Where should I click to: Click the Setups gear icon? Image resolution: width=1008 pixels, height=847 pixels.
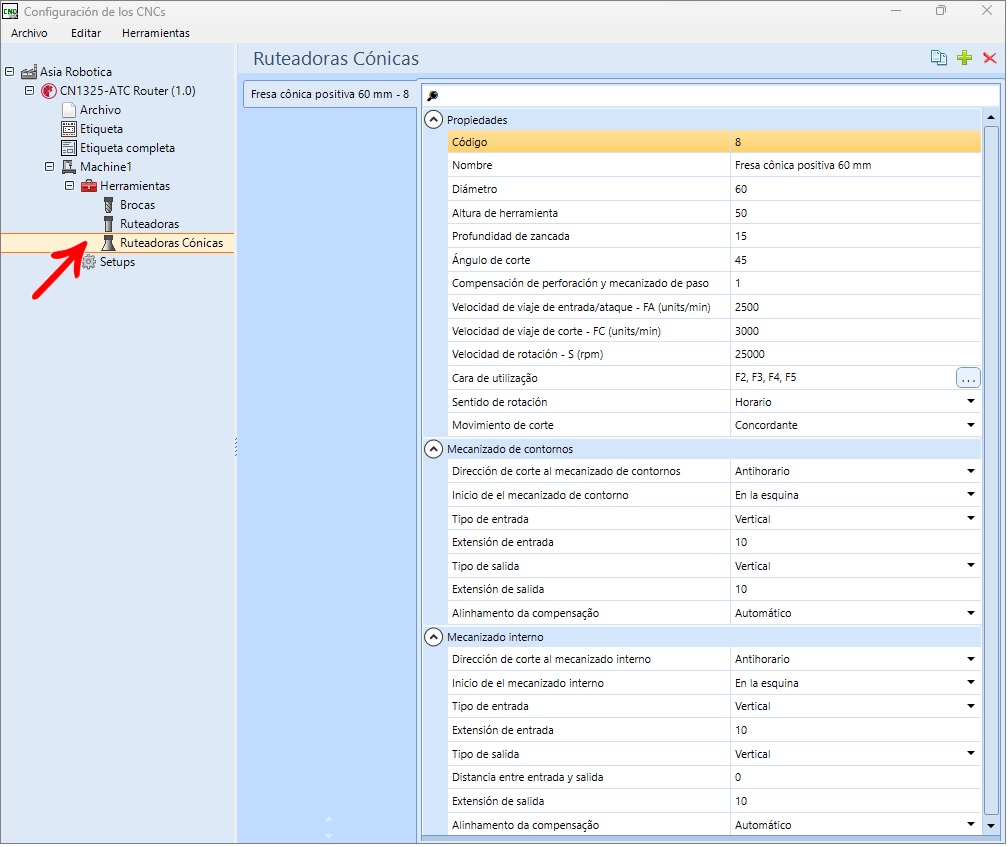coord(89,262)
